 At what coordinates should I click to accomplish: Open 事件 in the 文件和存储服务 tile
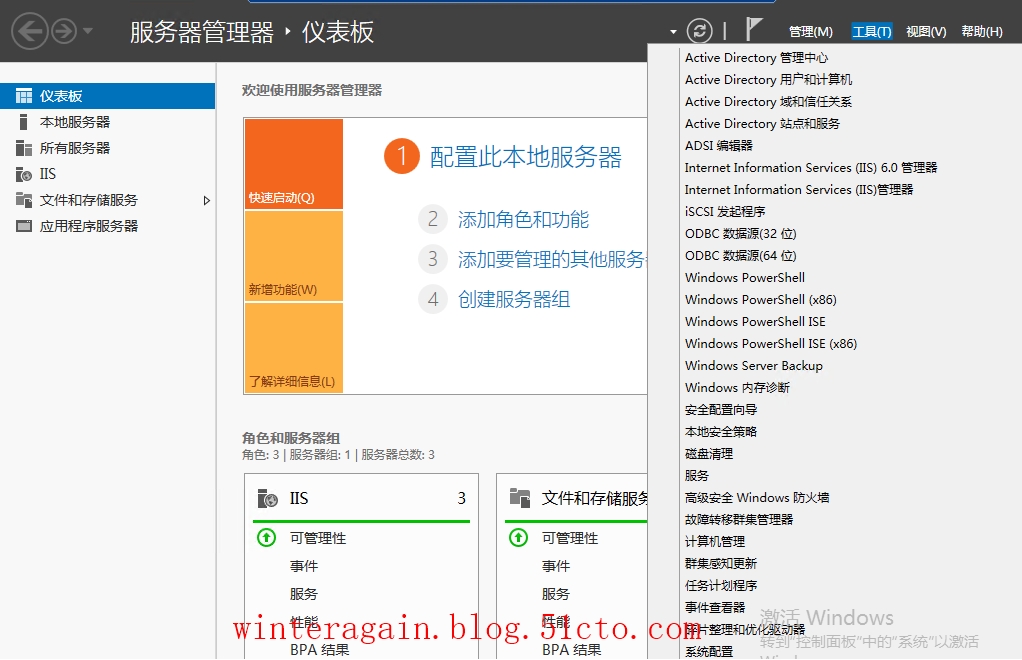556,566
